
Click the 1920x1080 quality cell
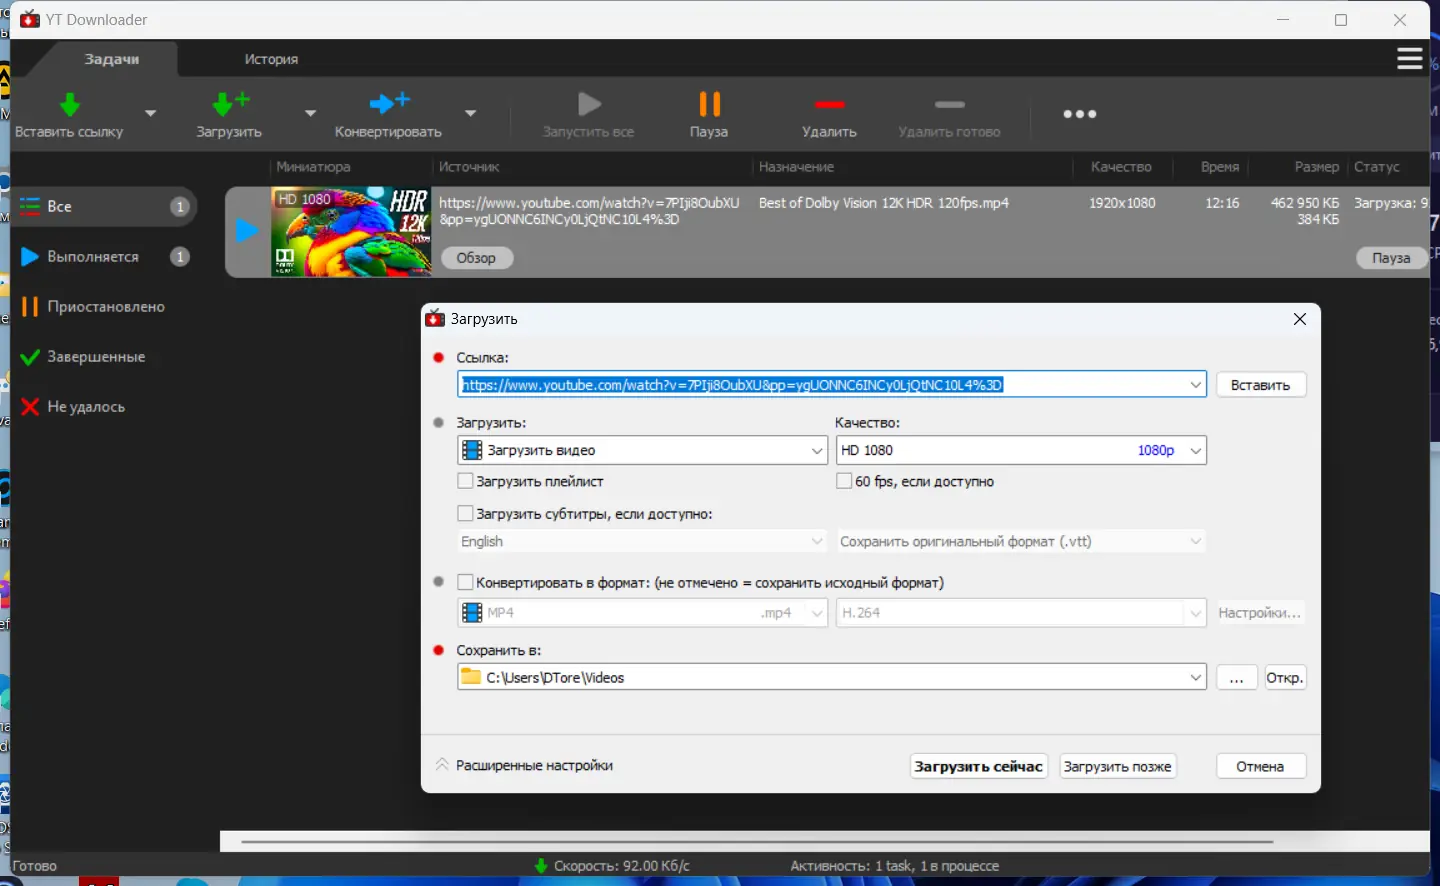(1122, 203)
